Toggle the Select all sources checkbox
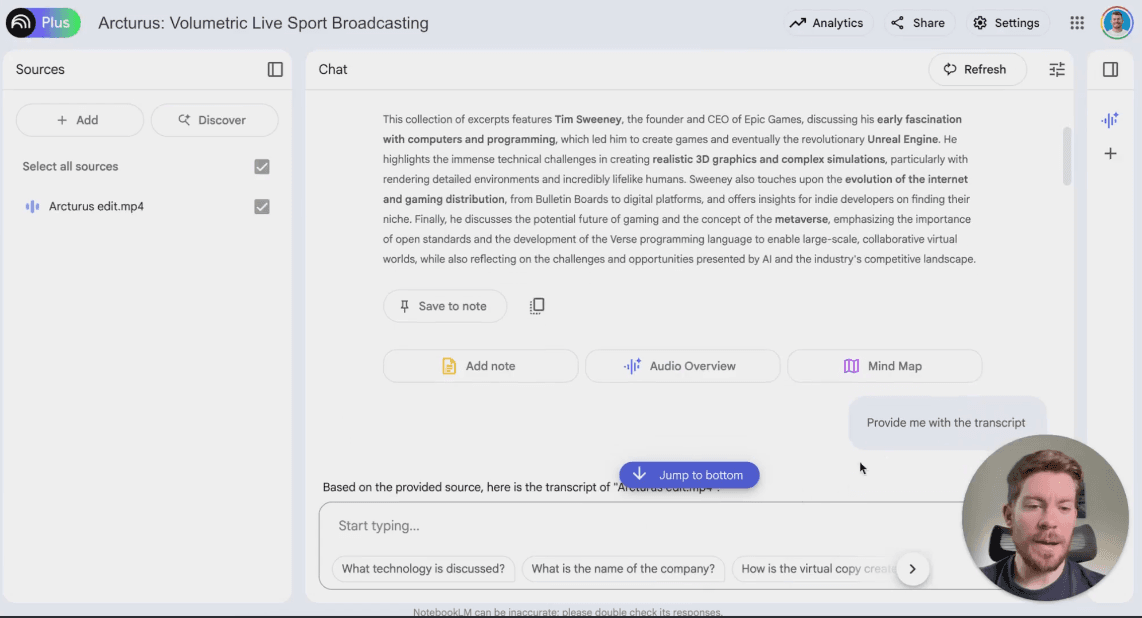This screenshot has height=618, width=1142. [x=262, y=167]
